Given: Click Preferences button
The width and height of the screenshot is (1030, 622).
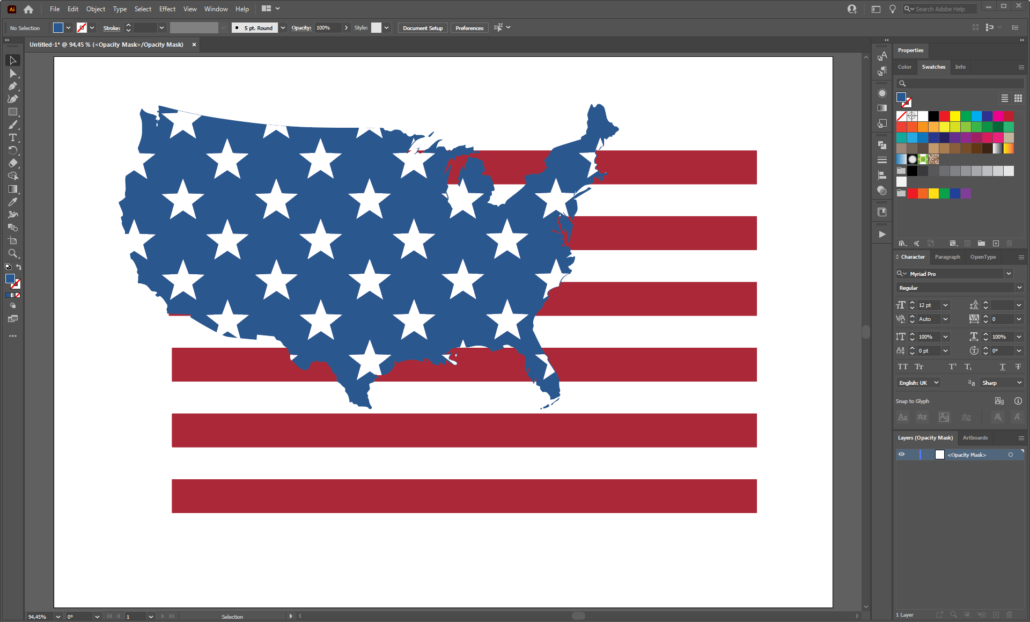Looking at the screenshot, I should (469, 28).
